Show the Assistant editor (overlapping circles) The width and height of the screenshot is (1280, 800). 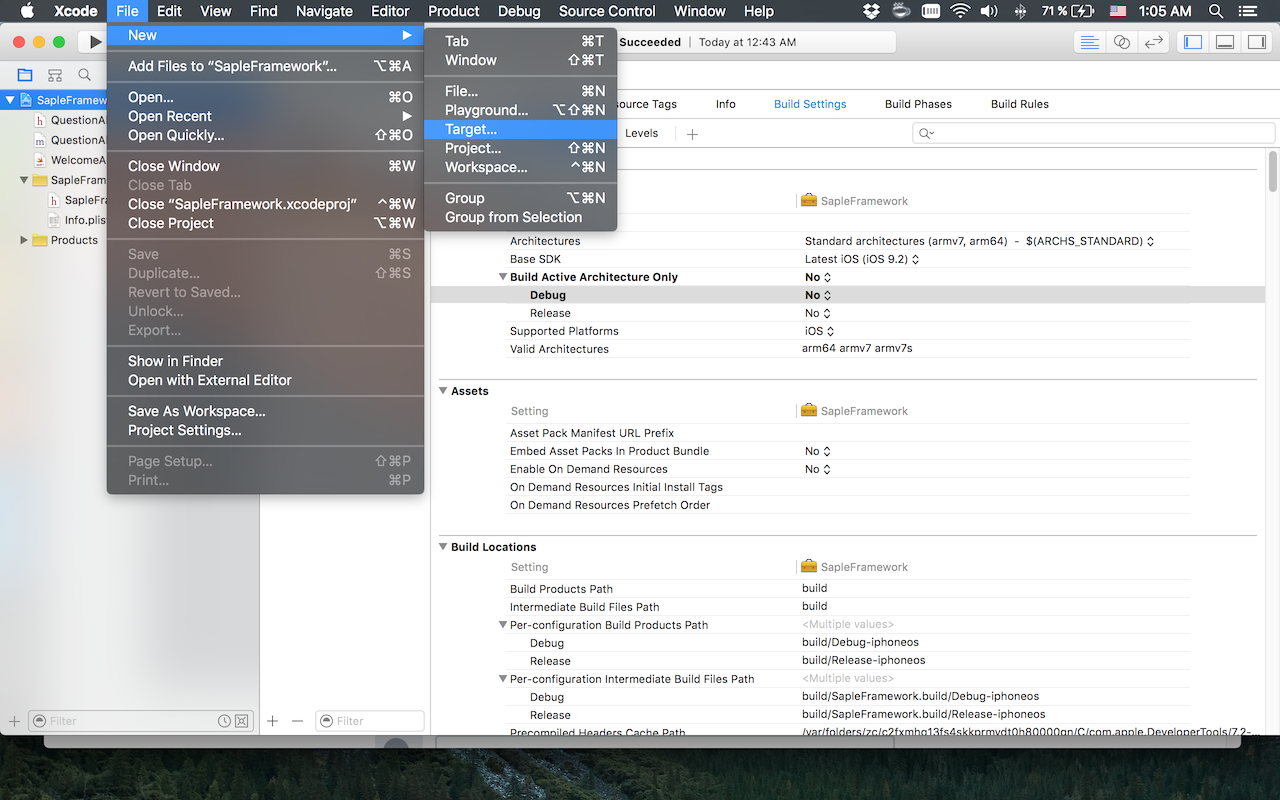click(x=1122, y=42)
